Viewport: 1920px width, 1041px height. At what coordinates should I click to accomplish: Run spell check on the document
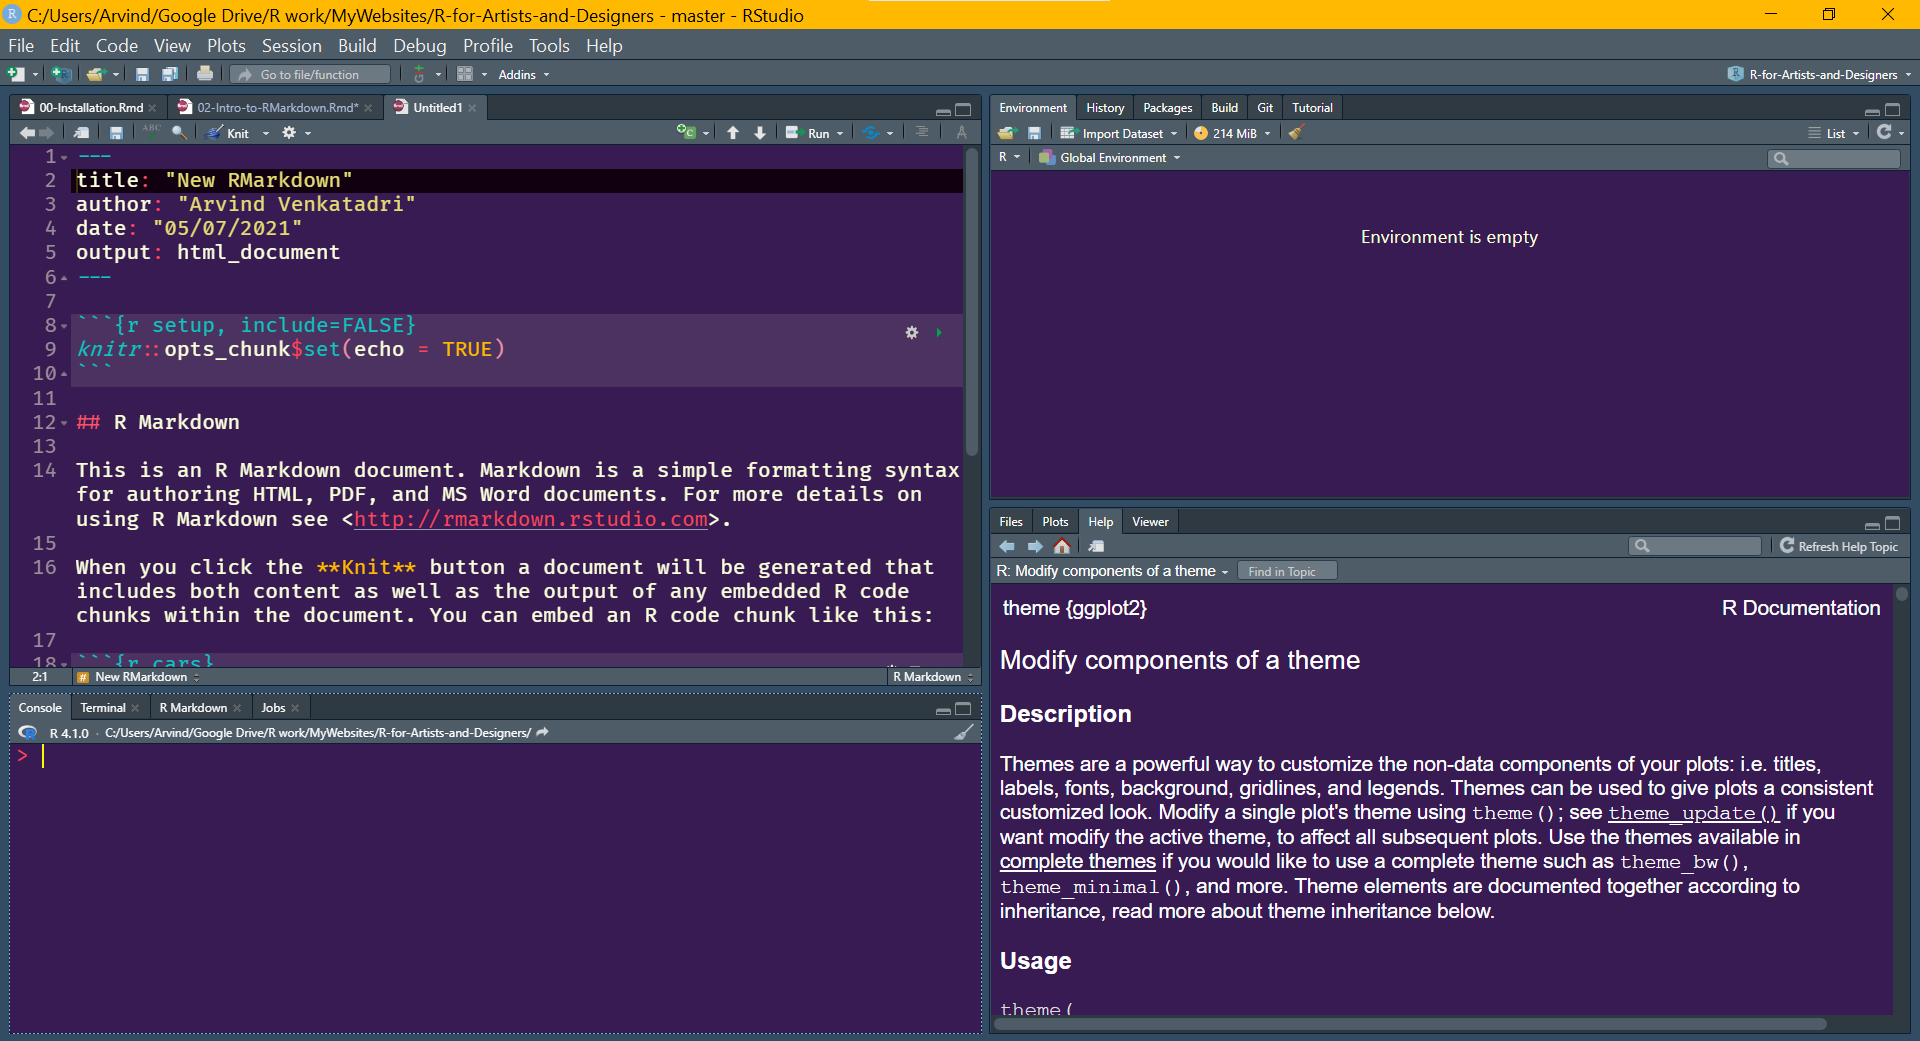[x=151, y=132]
